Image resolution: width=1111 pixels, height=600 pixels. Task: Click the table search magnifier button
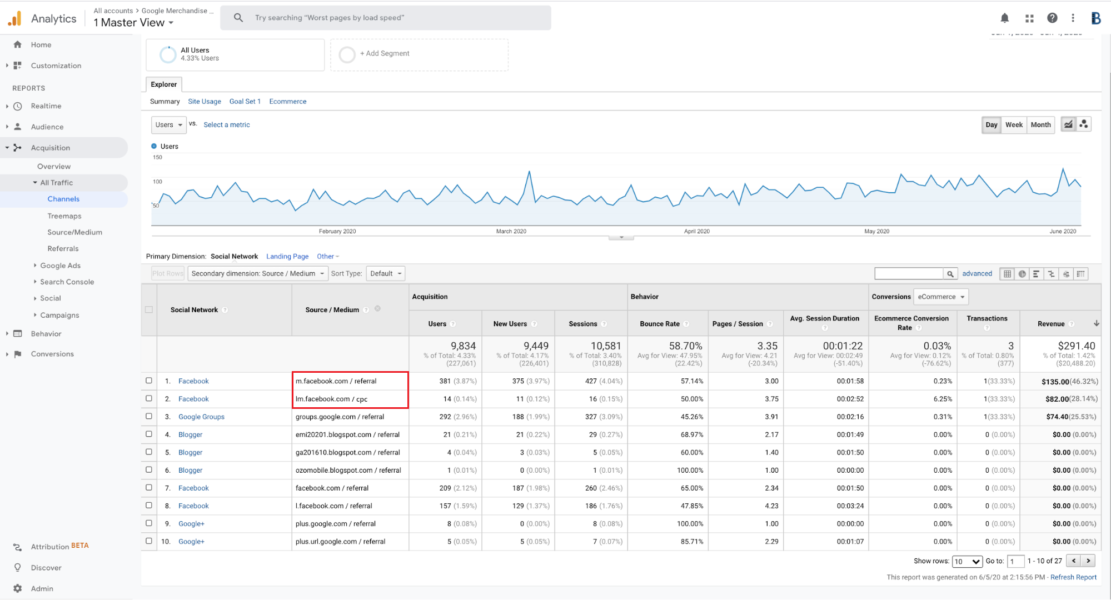click(950, 273)
